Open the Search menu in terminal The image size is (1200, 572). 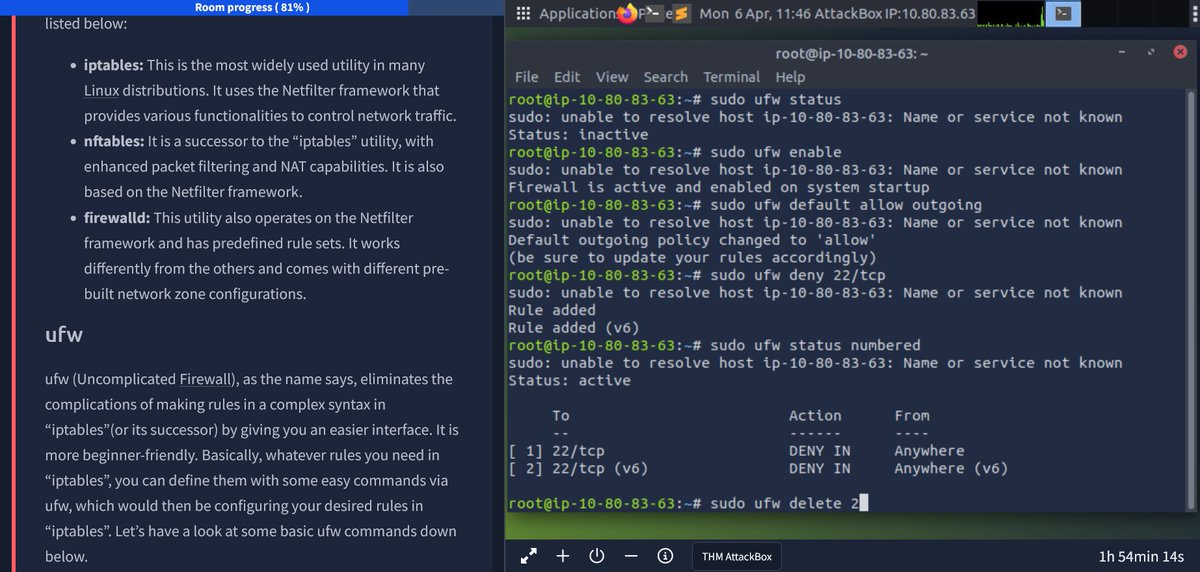665,77
